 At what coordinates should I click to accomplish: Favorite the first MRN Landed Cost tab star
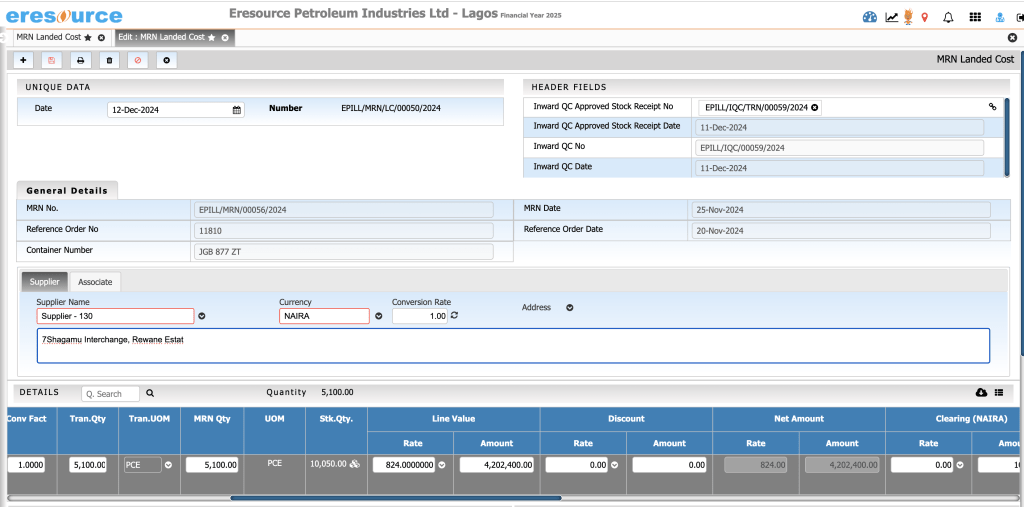[88, 37]
